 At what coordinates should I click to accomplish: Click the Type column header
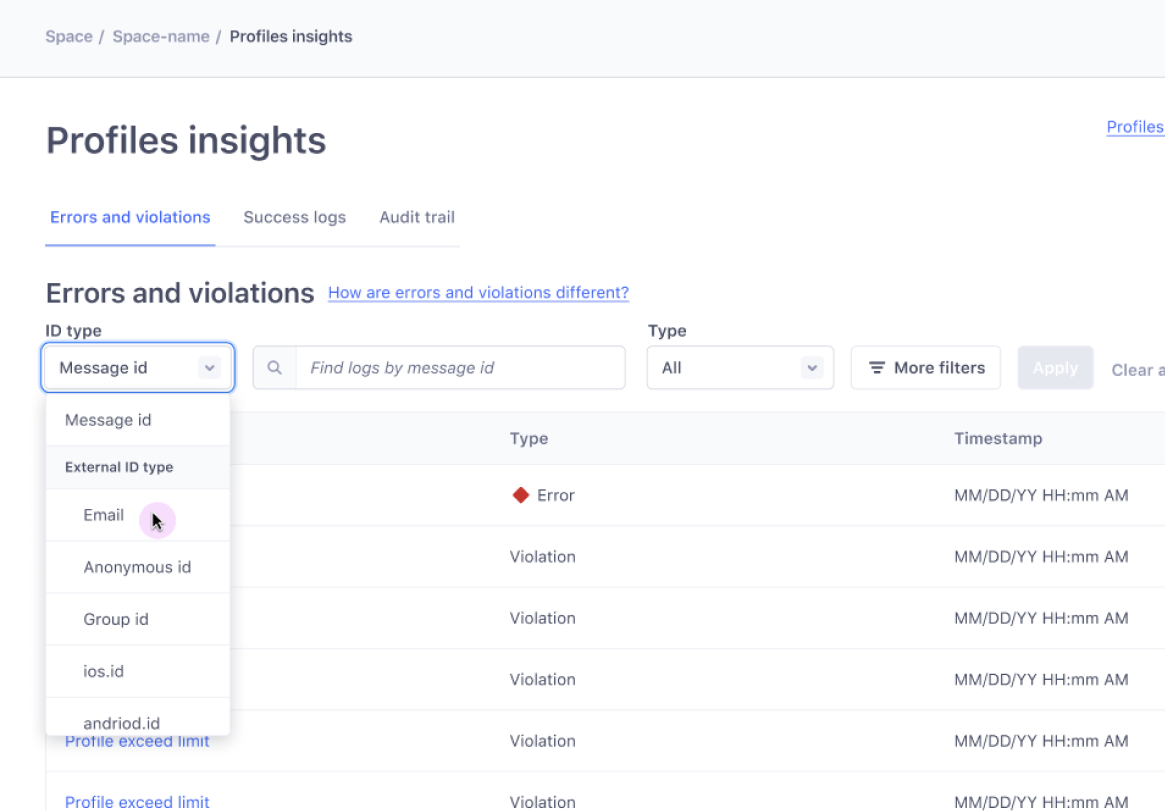pos(529,438)
